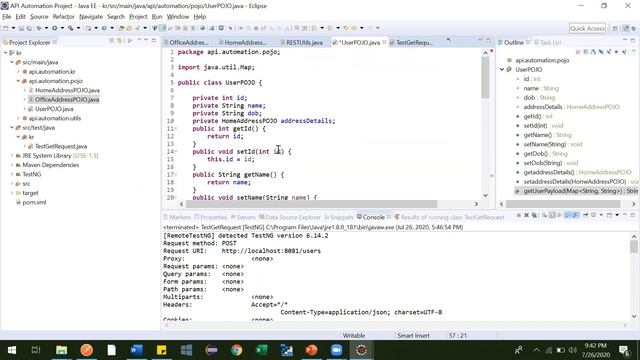
Task: Switch to the OfficeAddress editor tab
Action: coord(186,42)
